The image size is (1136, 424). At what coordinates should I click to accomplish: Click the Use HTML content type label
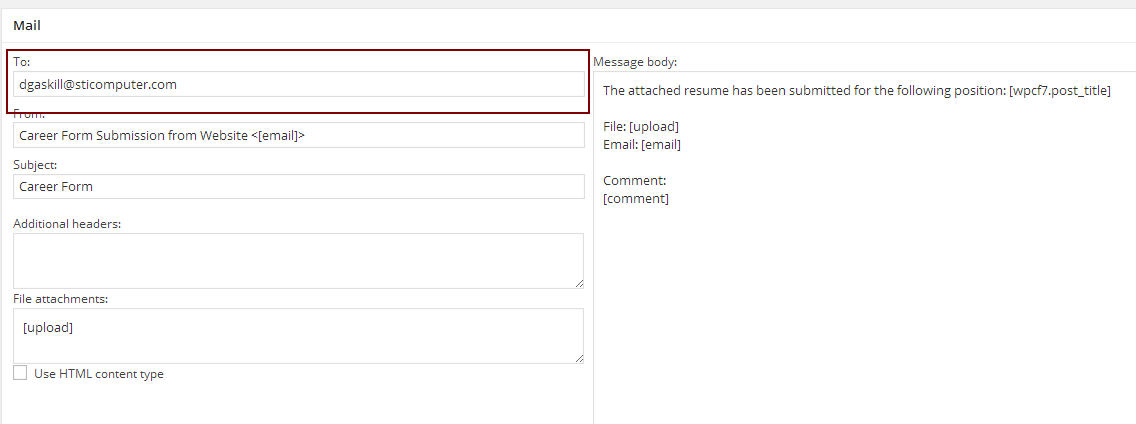pyautogui.click(x=98, y=374)
